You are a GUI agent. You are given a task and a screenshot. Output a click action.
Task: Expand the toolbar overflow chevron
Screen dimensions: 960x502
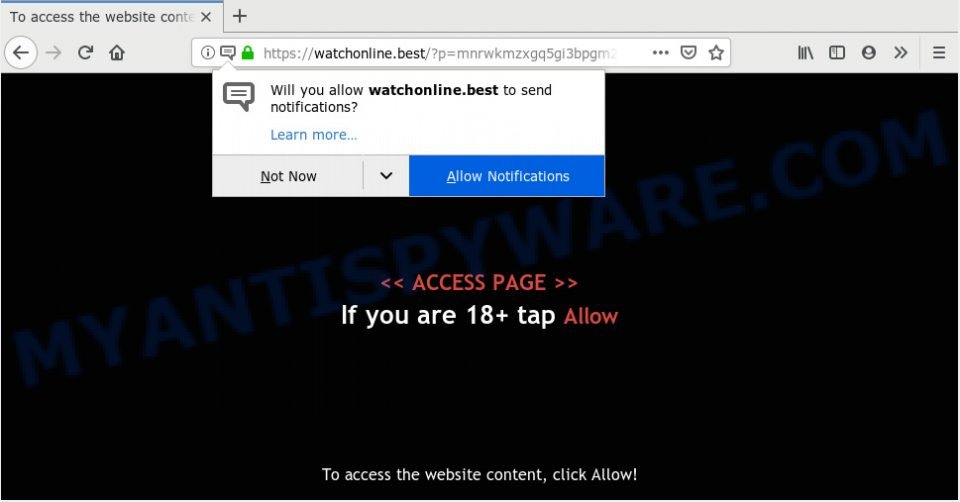(901, 53)
